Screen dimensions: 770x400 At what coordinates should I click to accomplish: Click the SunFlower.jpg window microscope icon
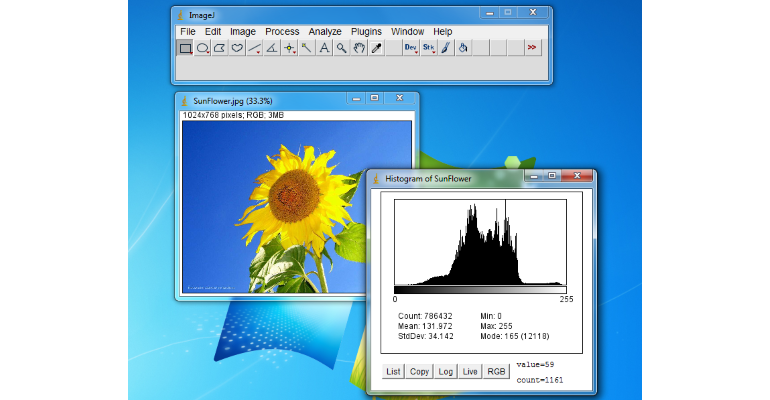[185, 101]
